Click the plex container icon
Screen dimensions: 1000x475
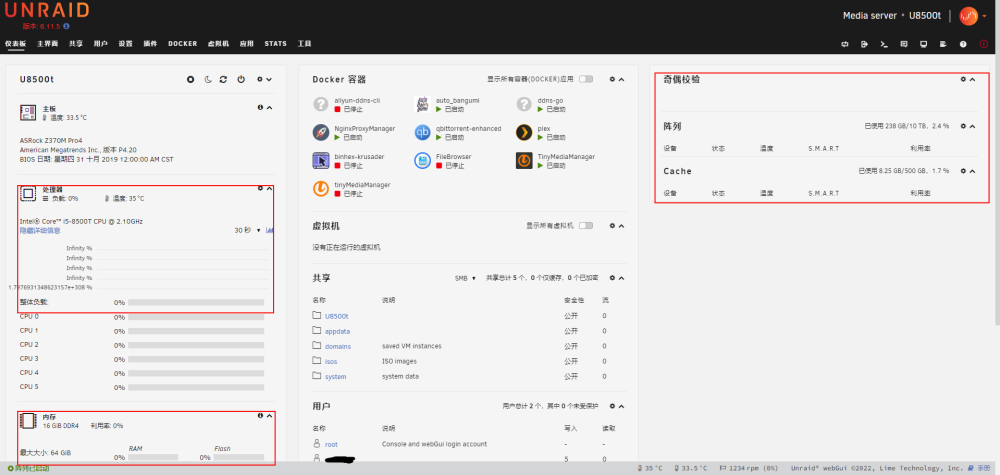click(524, 132)
